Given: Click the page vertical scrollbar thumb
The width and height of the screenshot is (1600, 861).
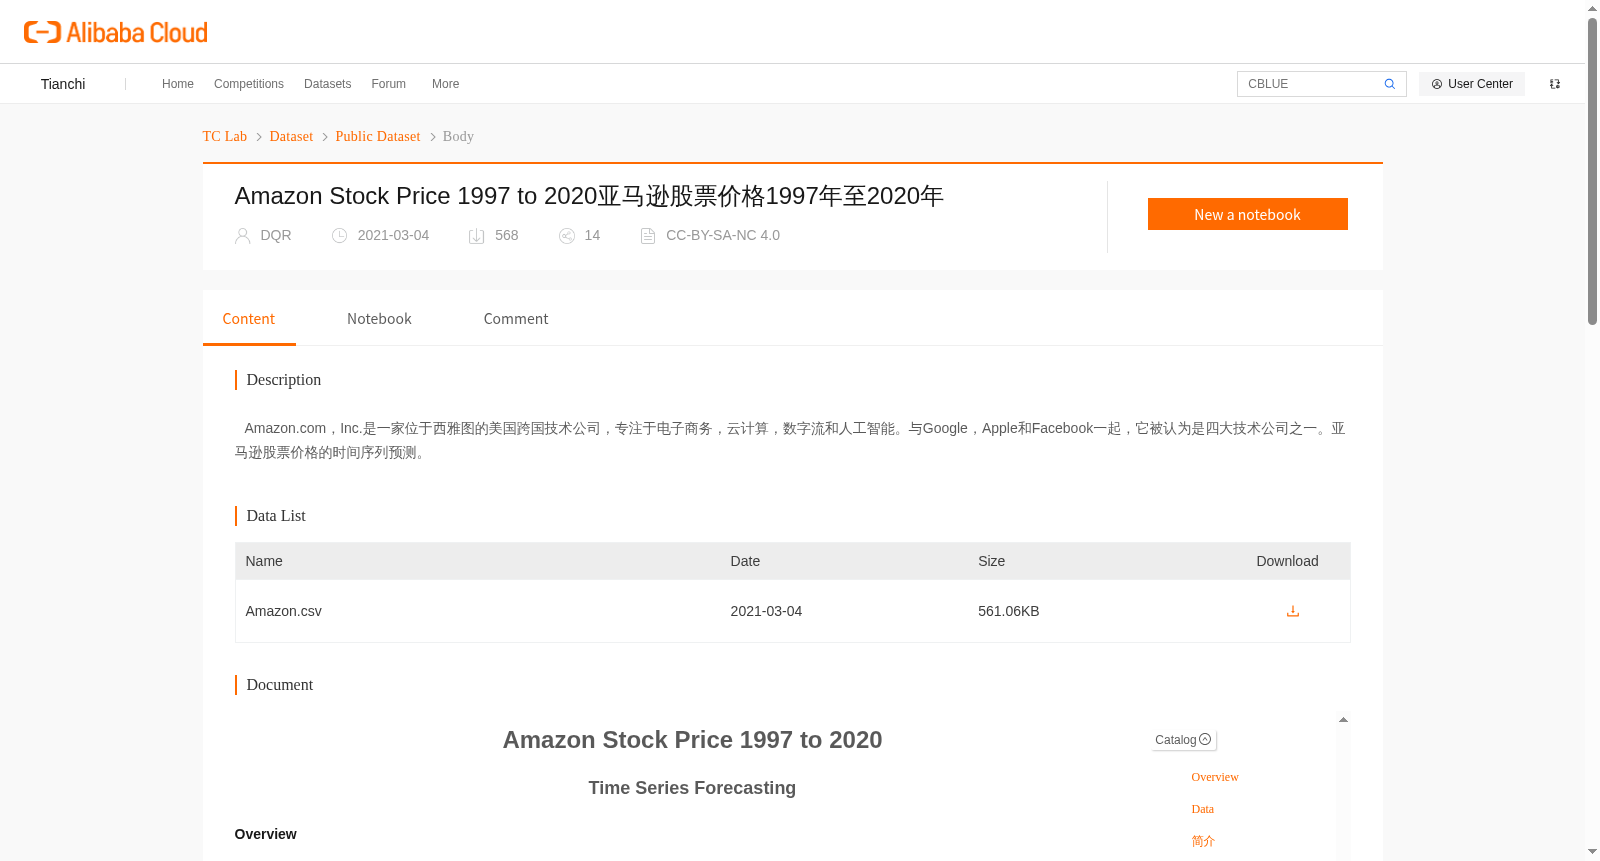Looking at the screenshot, I should (x=1592, y=171).
